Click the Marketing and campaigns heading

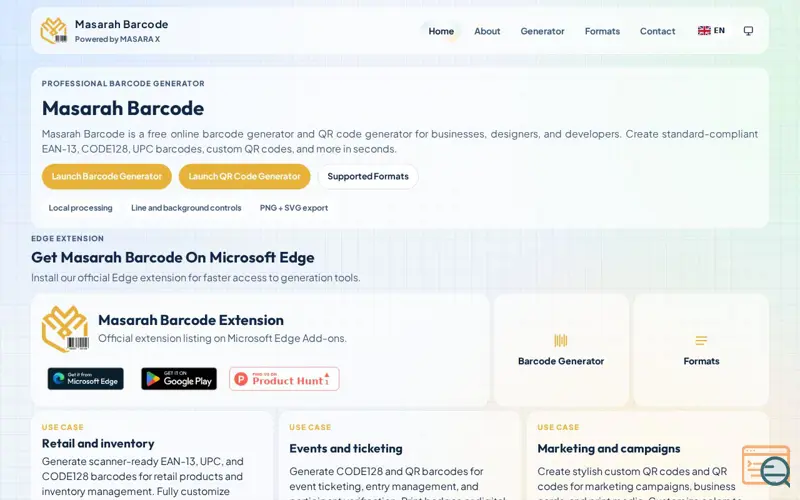click(609, 448)
